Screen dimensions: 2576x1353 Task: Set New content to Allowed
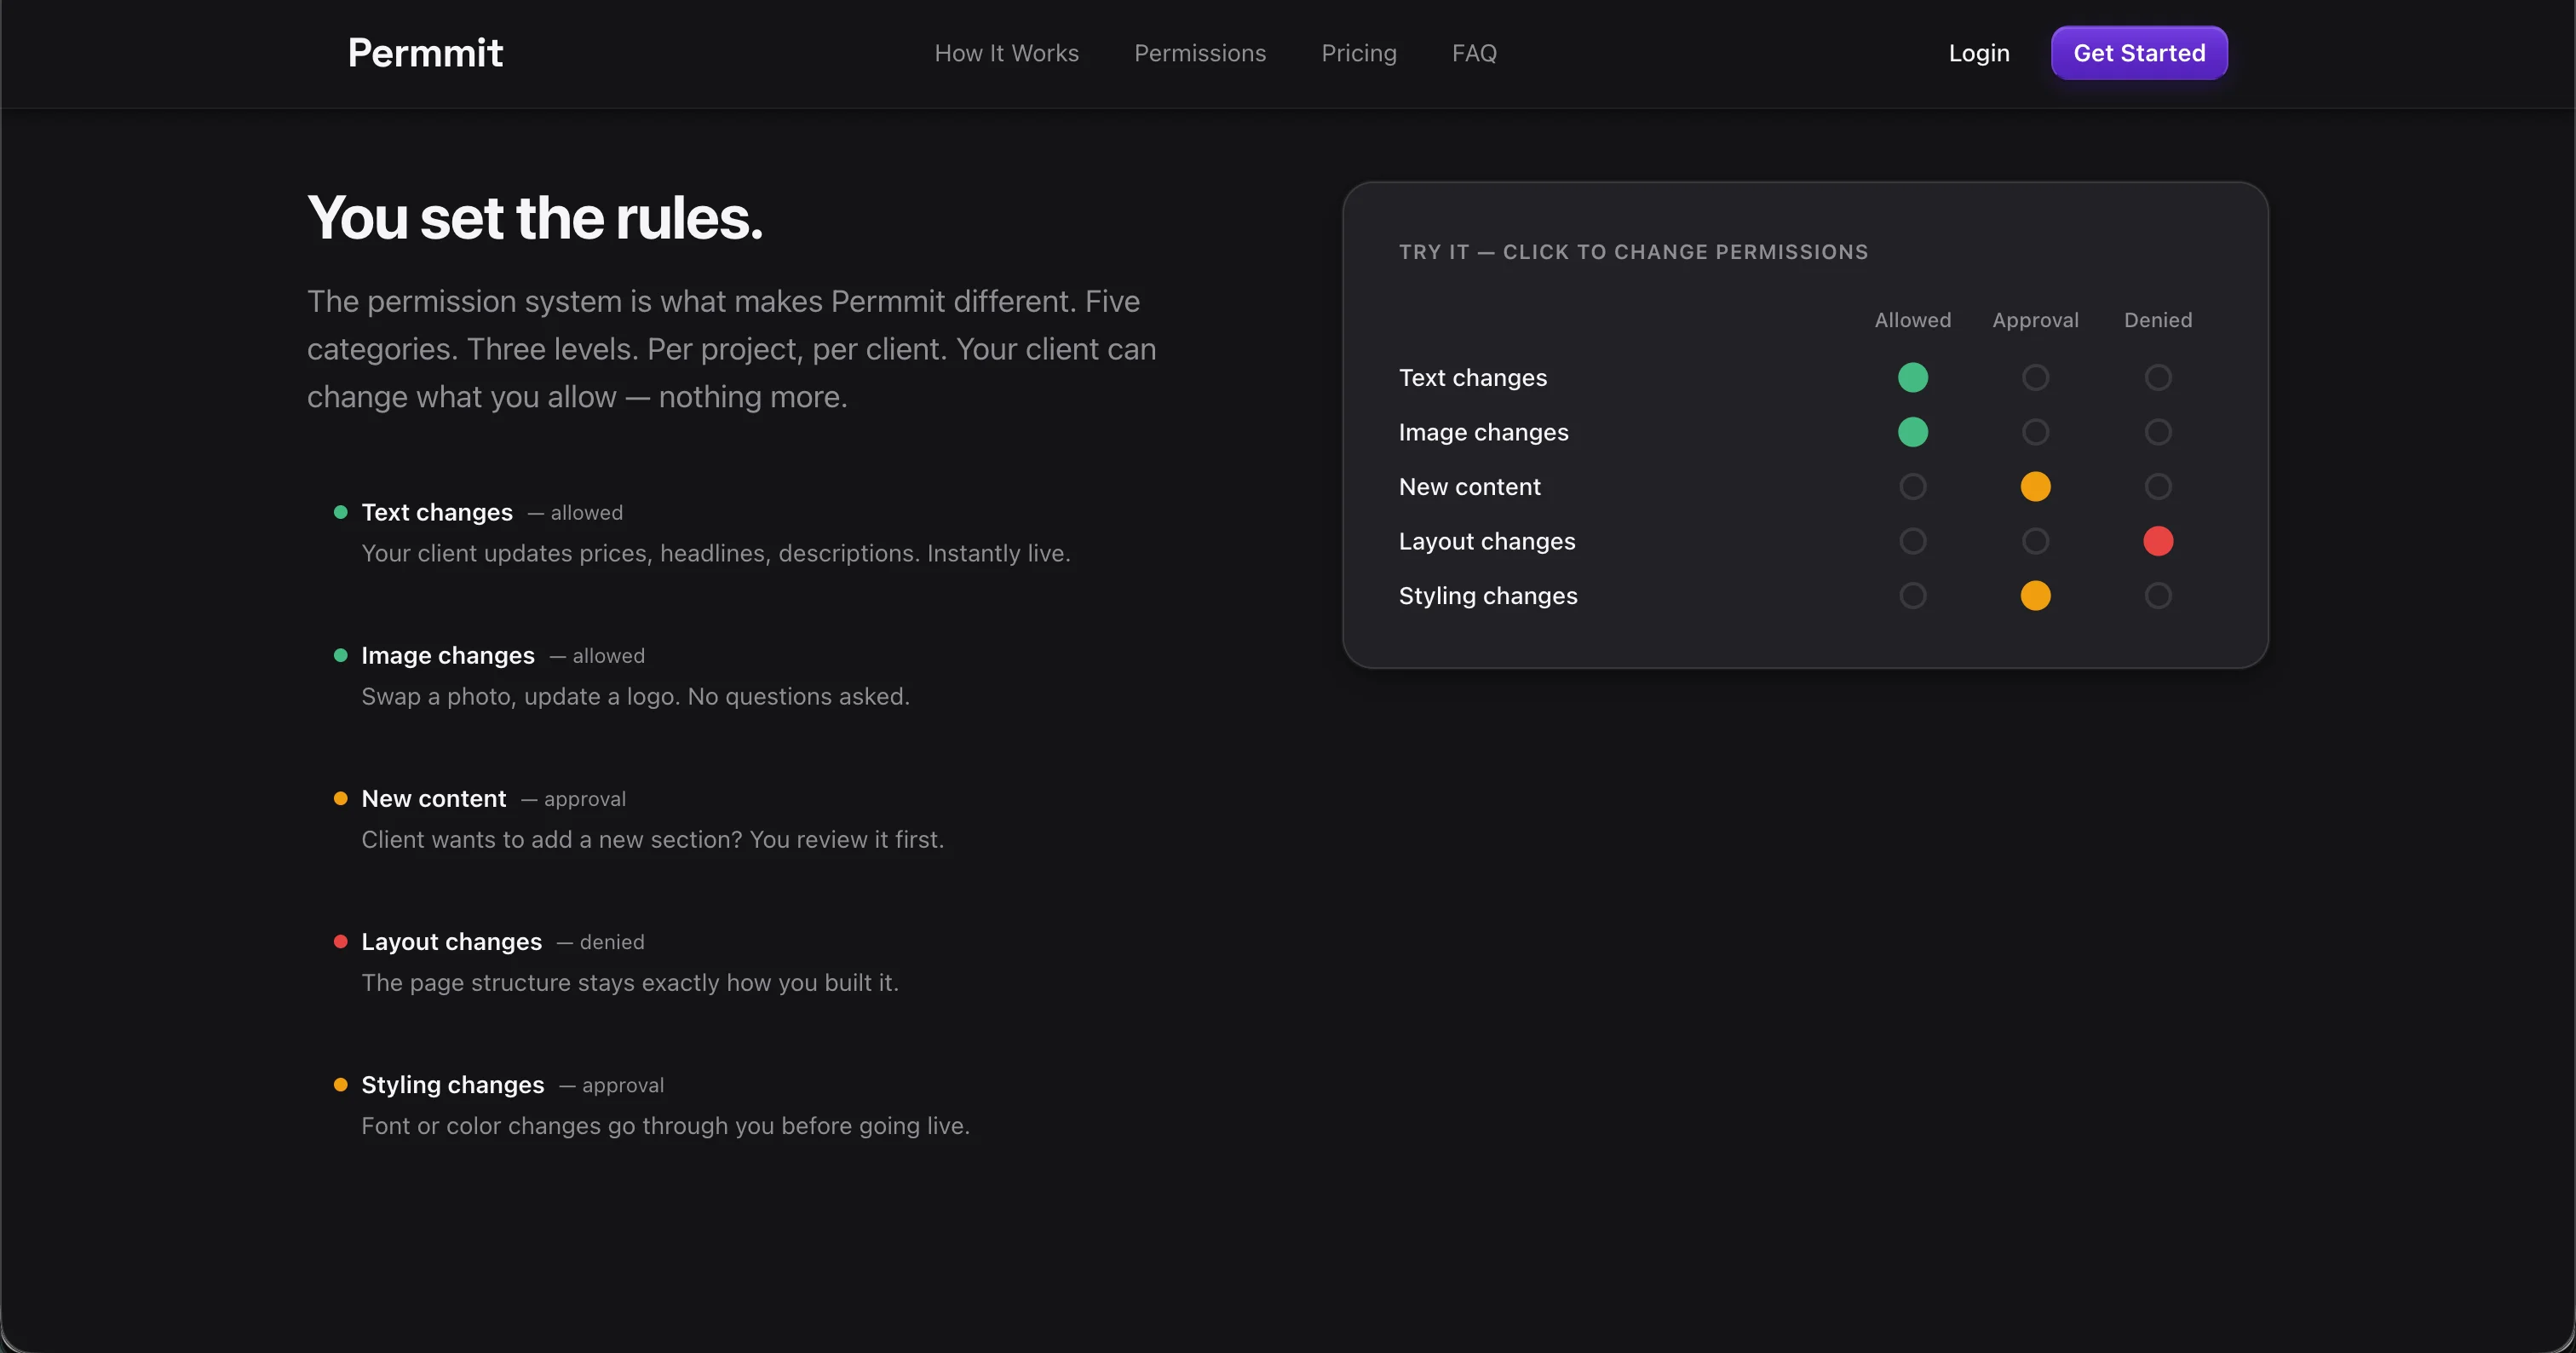[x=1912, y=487]
